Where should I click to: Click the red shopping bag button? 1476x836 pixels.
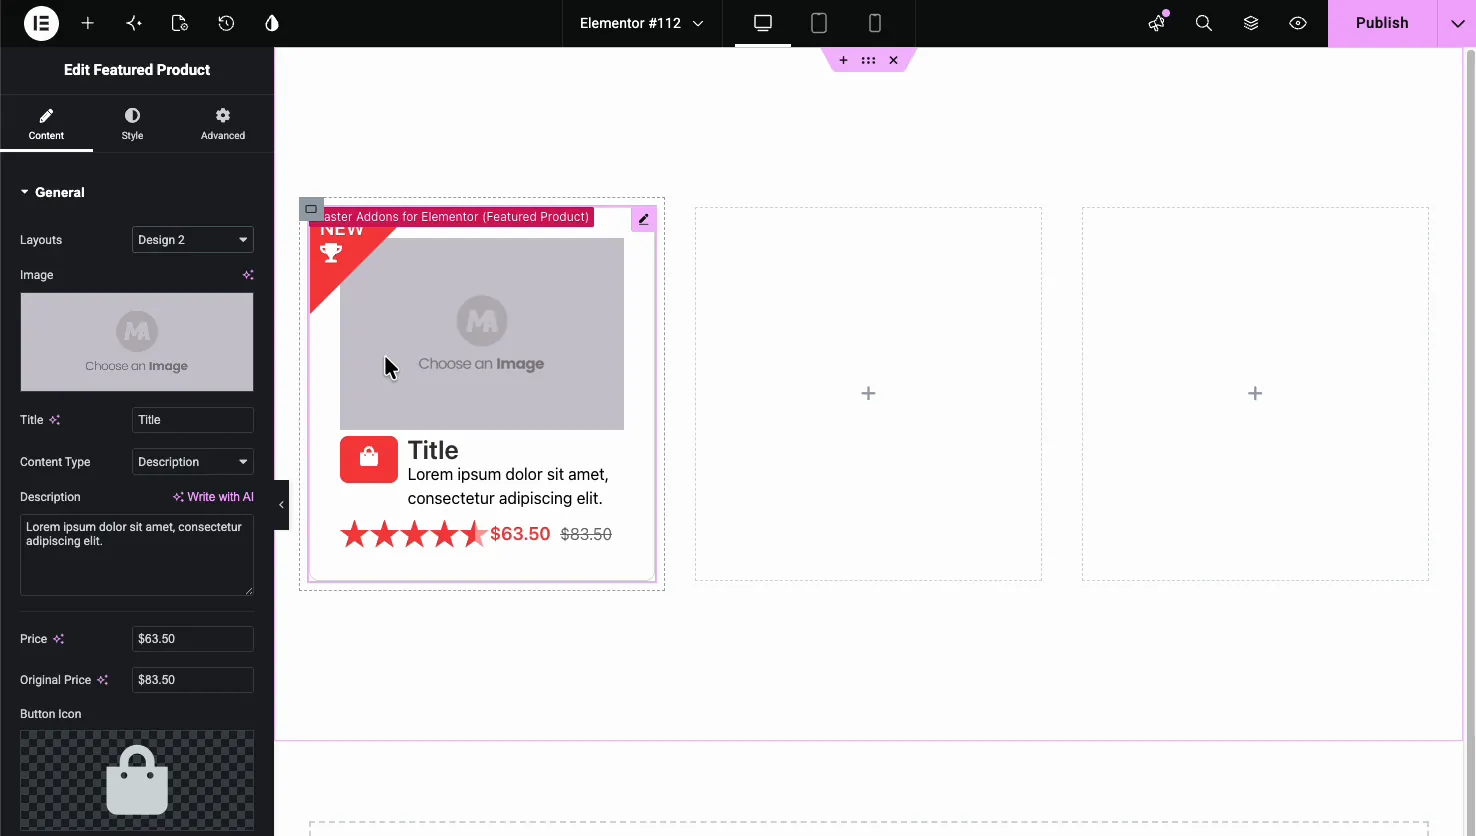pyautogui.click(x=369, y=459)
